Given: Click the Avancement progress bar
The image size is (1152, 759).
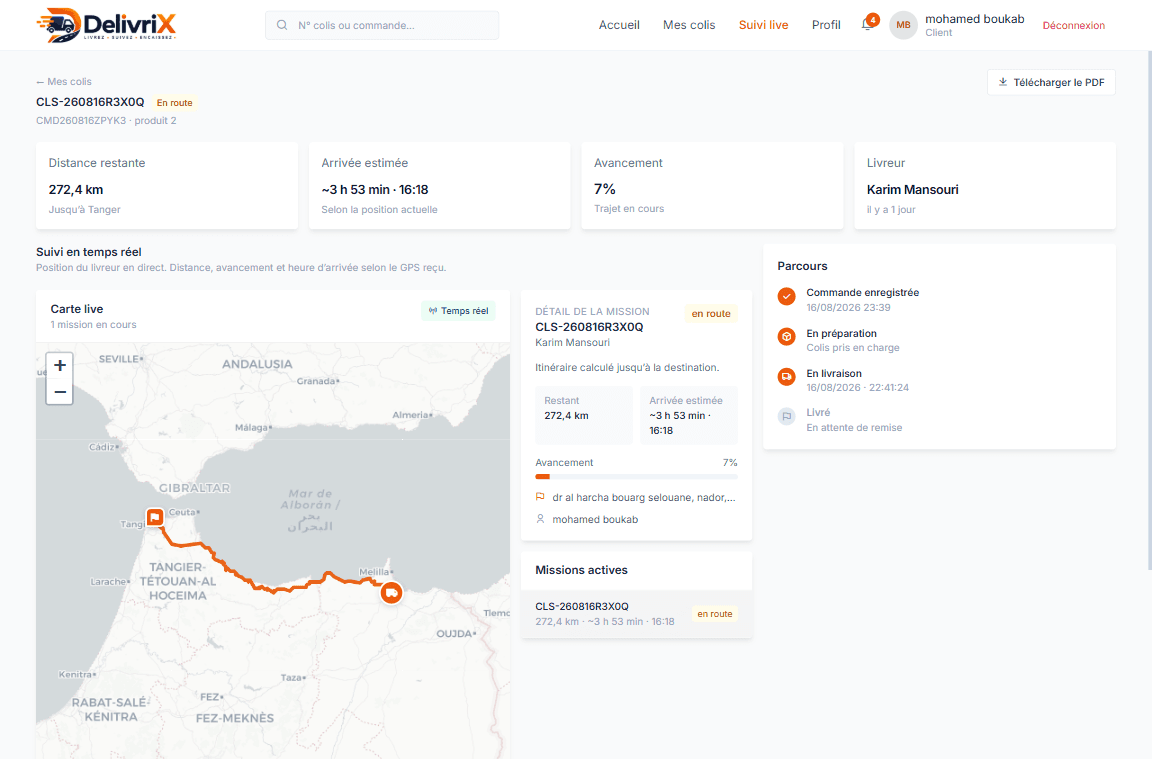Looking at the screenshot, I should (x=636, y=477).
